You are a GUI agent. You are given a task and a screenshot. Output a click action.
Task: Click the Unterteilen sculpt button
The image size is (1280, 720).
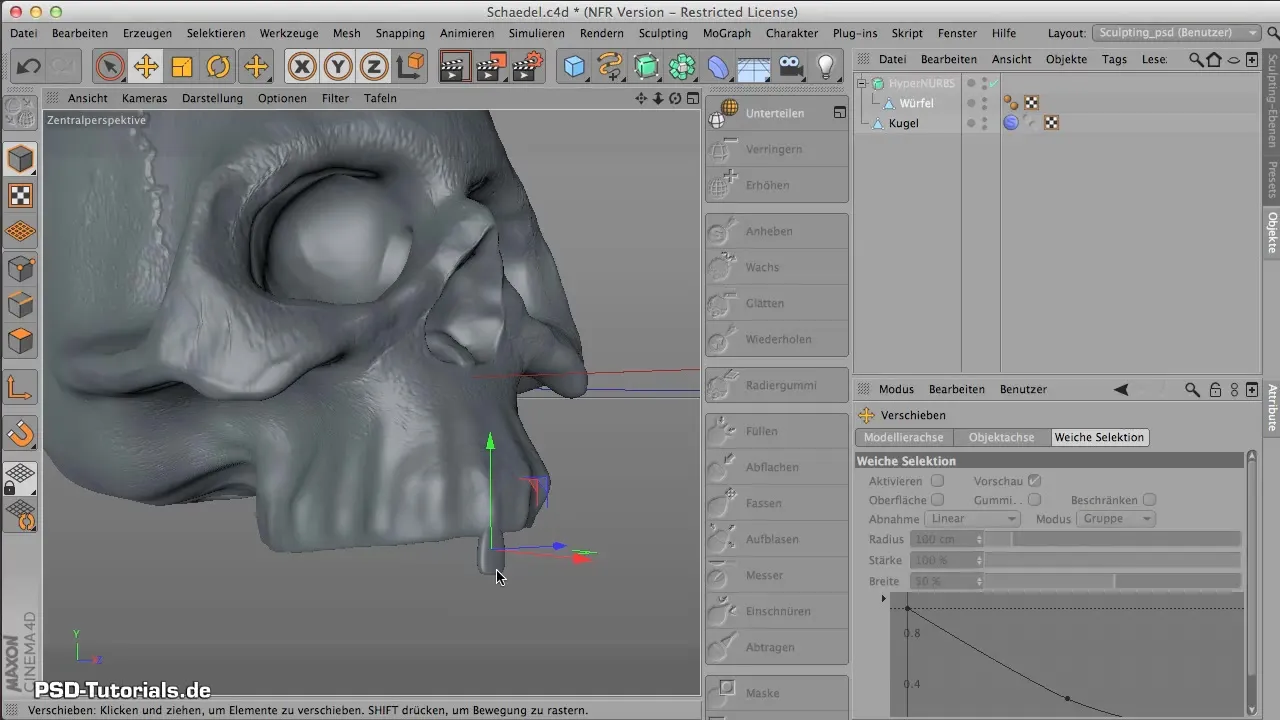776,113
